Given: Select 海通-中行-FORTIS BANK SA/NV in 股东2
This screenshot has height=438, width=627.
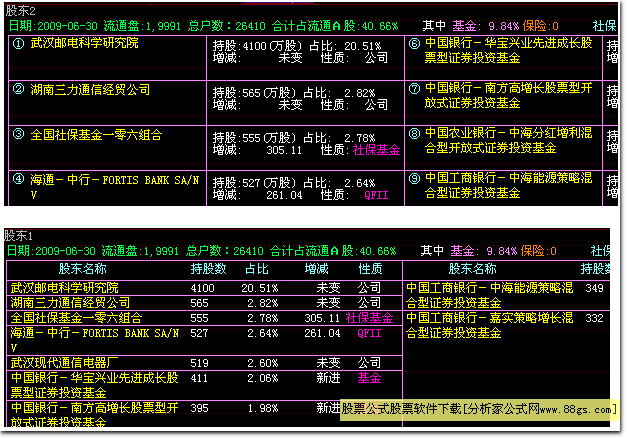Looking at the screenshot, I should point(114,187).
